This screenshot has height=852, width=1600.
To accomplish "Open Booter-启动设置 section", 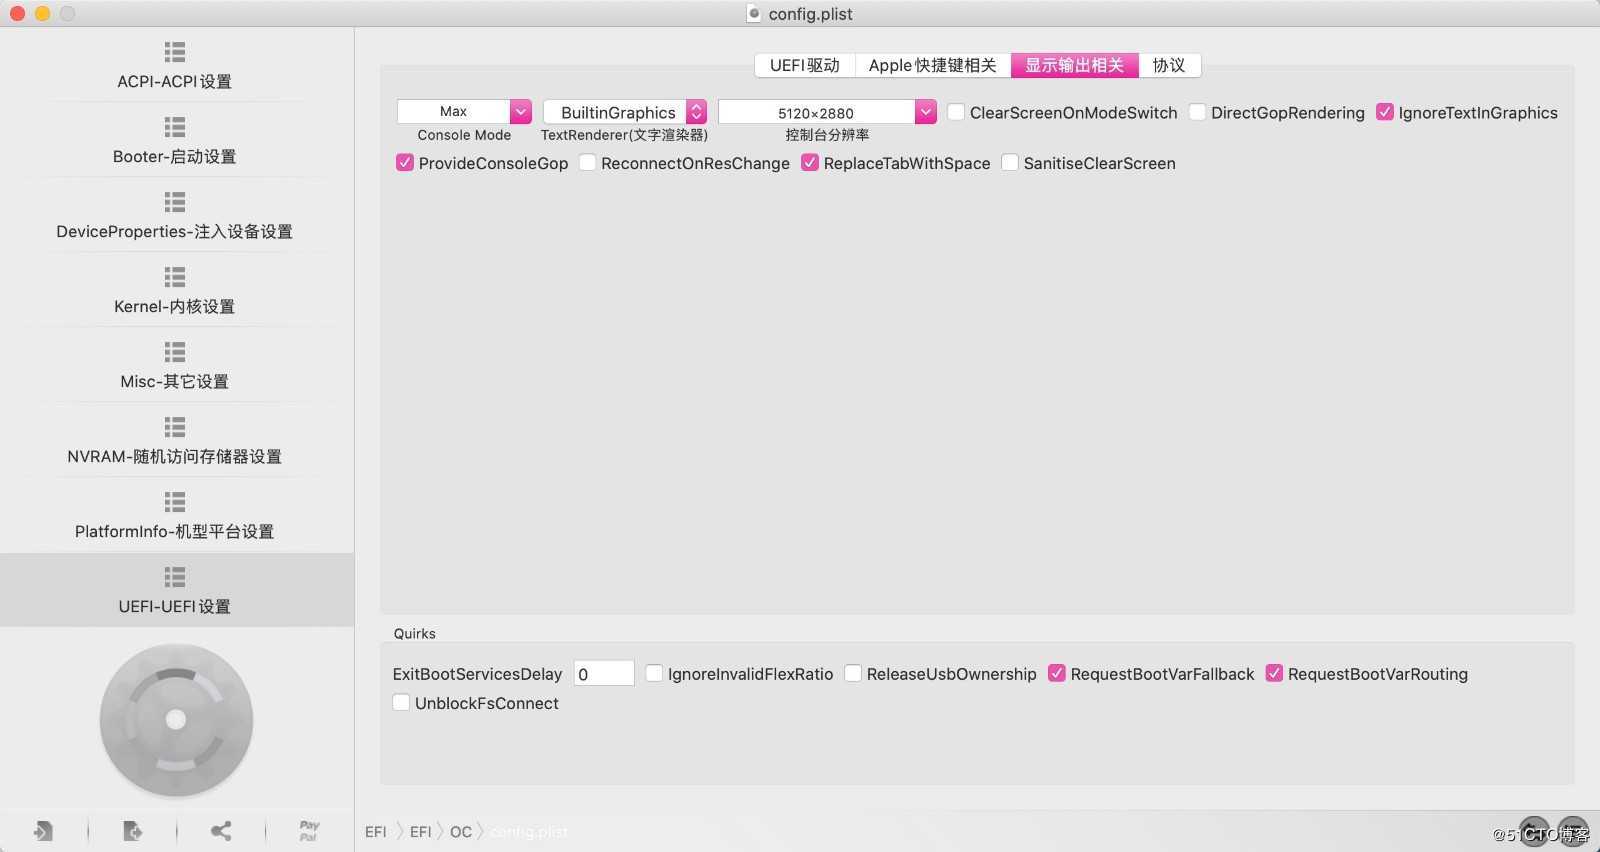I will click(175, 140).
